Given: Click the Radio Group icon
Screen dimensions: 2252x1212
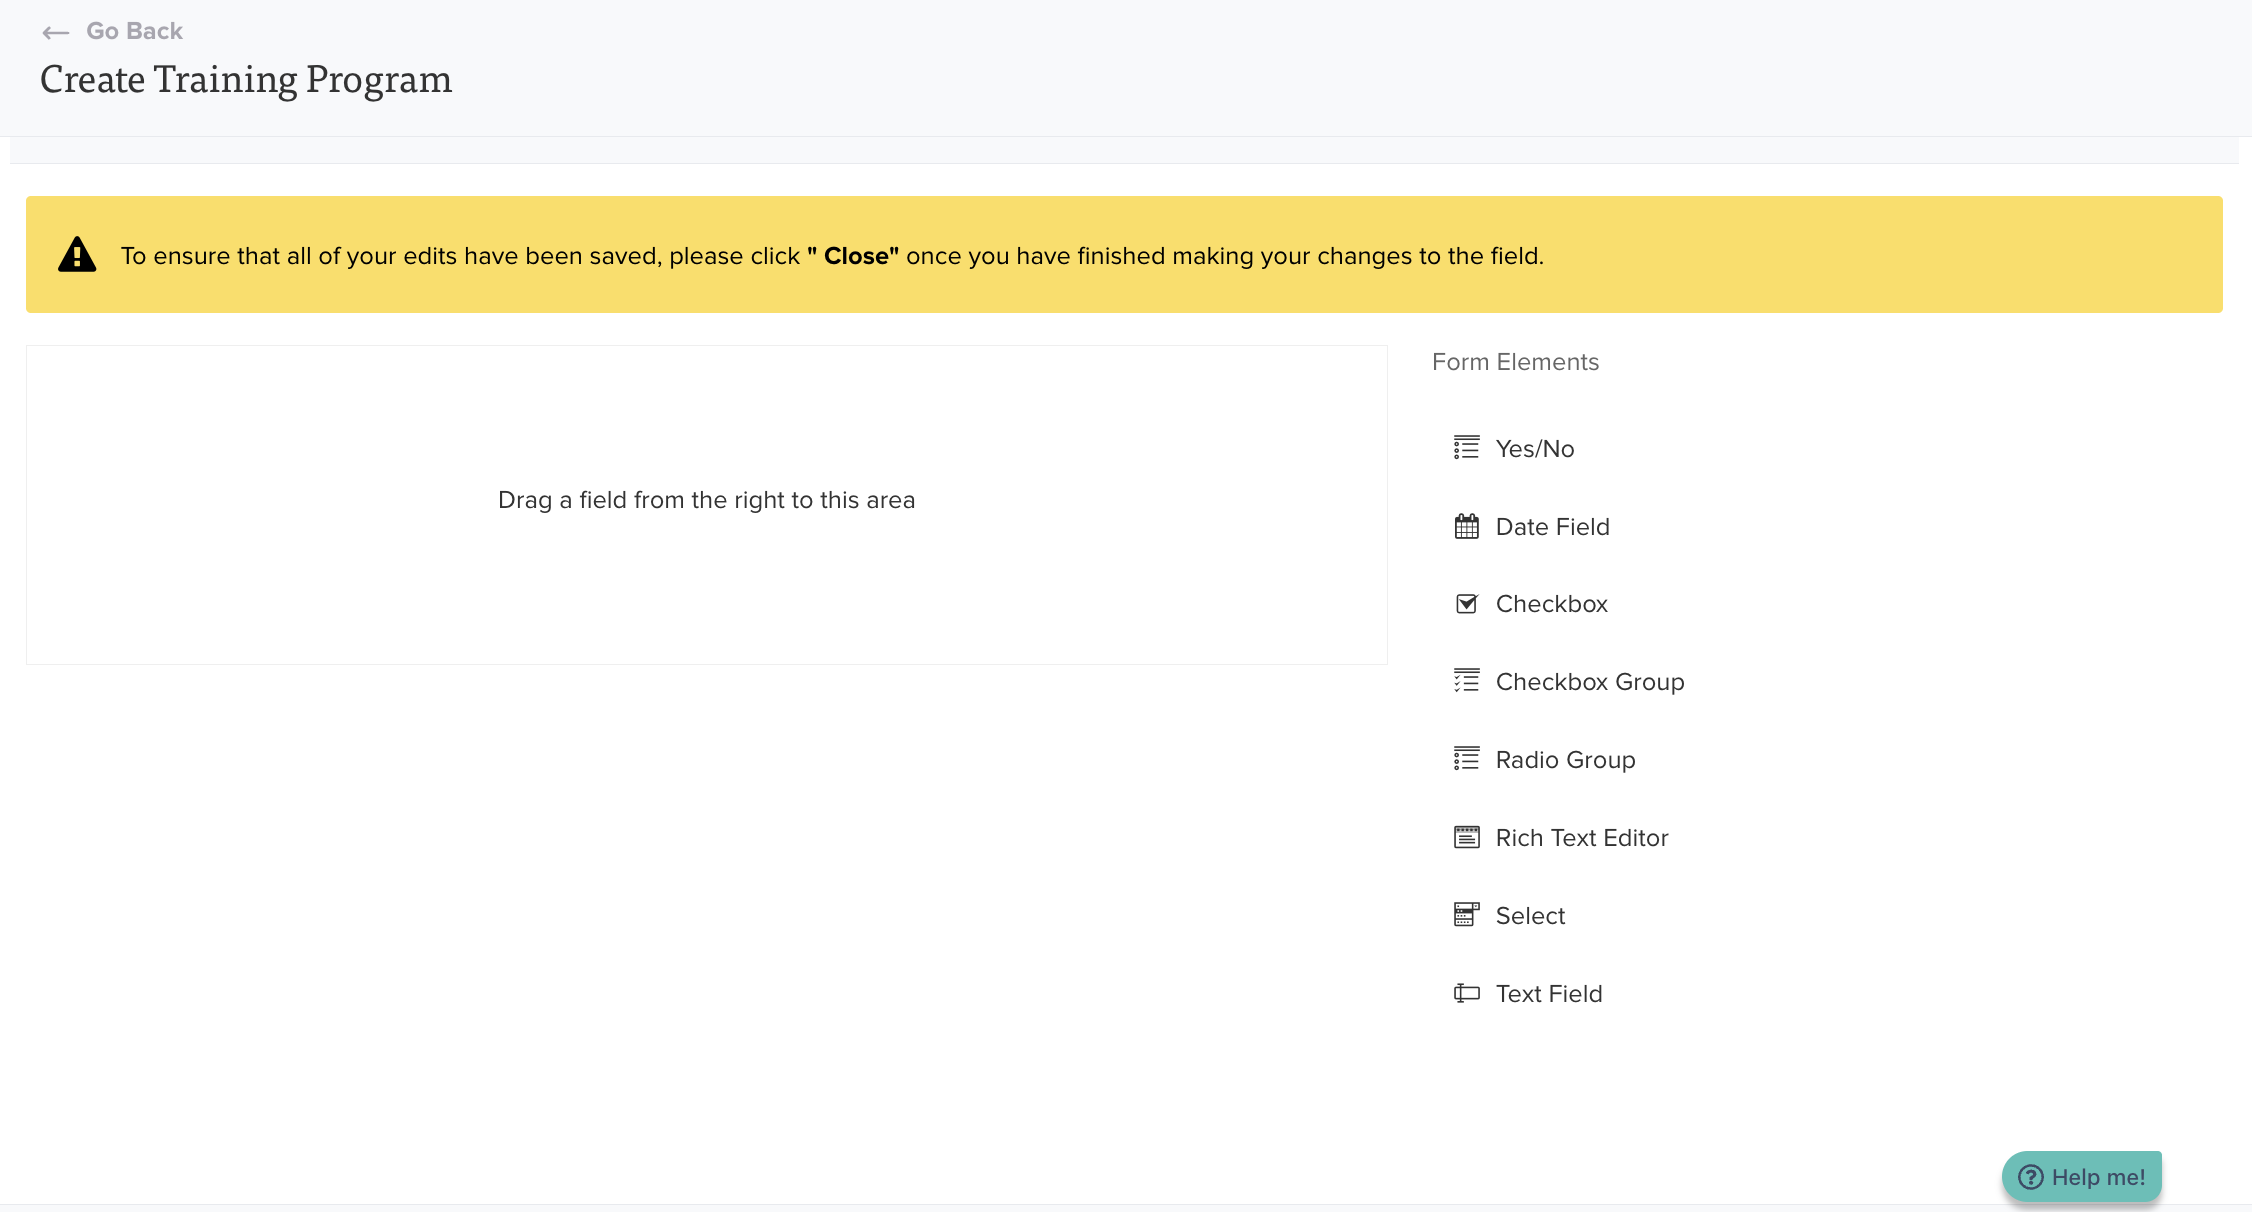Looking at the screenshot, I should coord(1466,759).
